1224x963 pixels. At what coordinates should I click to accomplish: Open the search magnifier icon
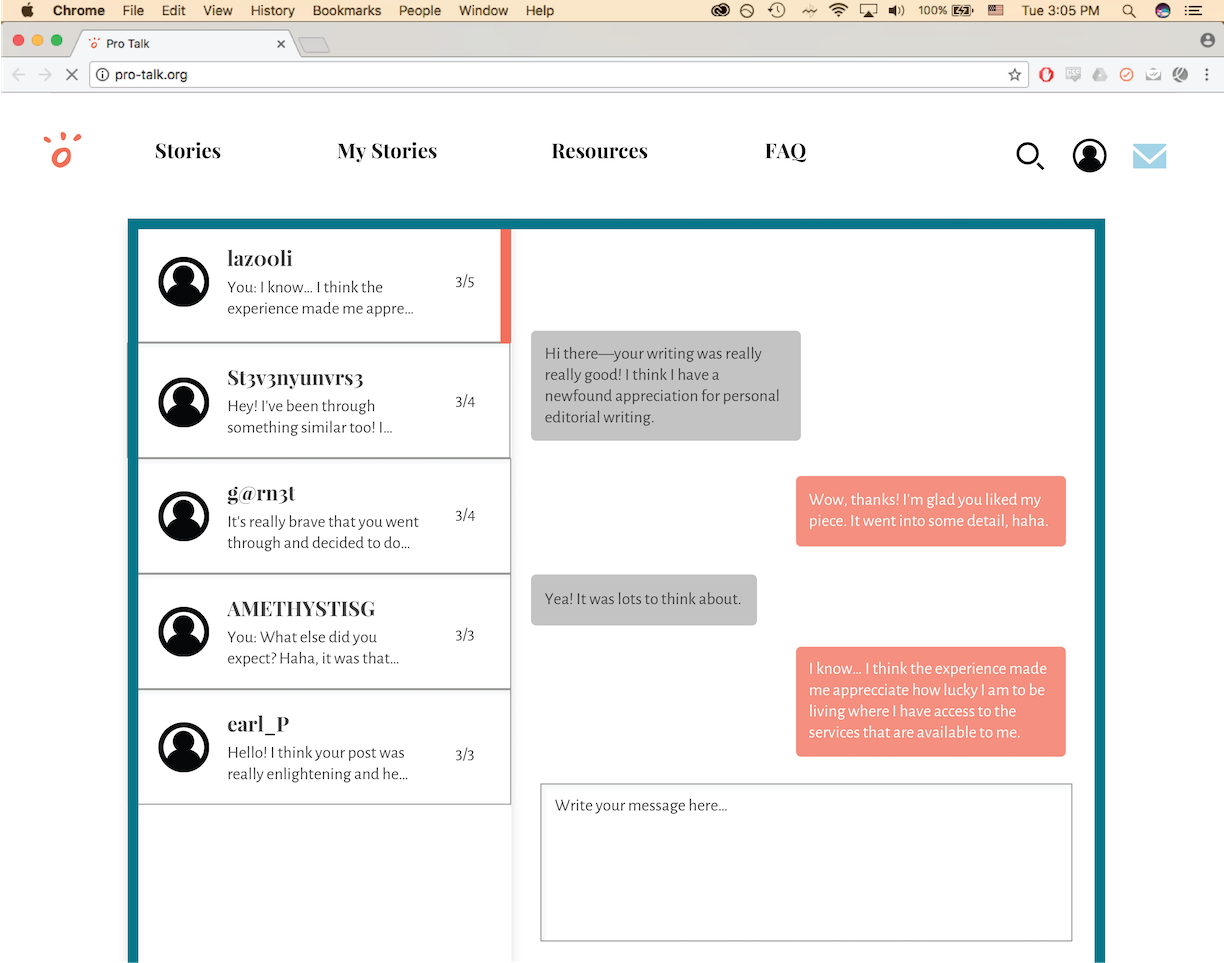(1030, 156)
